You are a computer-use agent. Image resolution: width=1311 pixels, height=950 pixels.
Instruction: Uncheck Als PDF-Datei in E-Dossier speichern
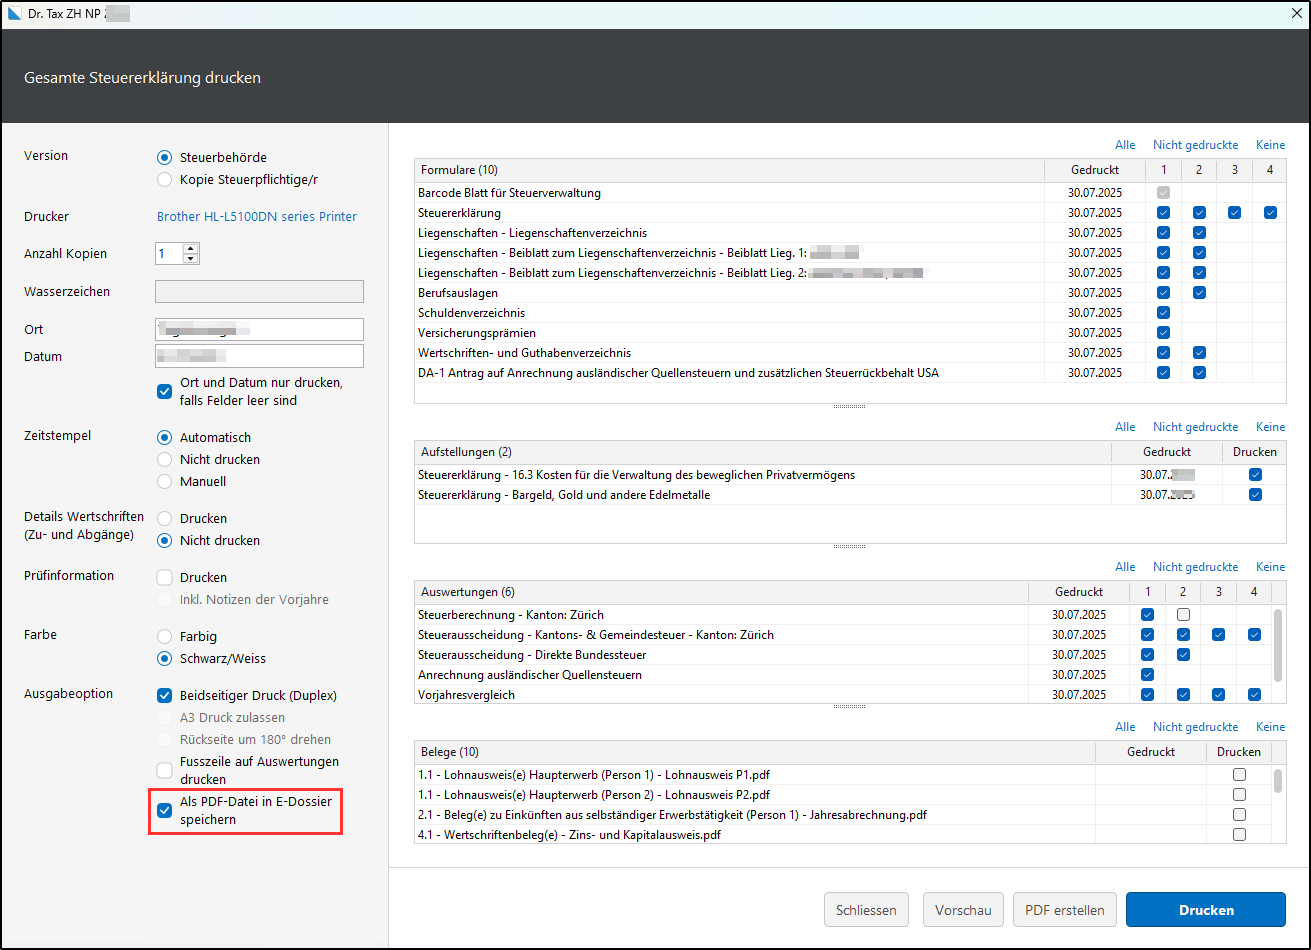(x=165, y=810)
